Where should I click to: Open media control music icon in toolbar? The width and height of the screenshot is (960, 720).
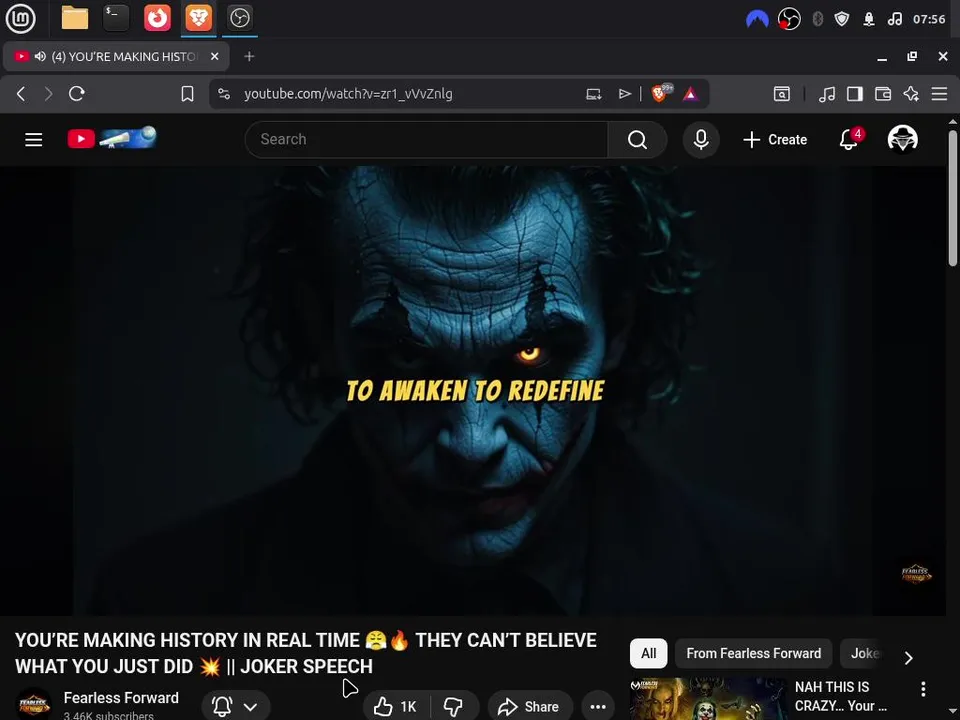(x=827, y=94)
